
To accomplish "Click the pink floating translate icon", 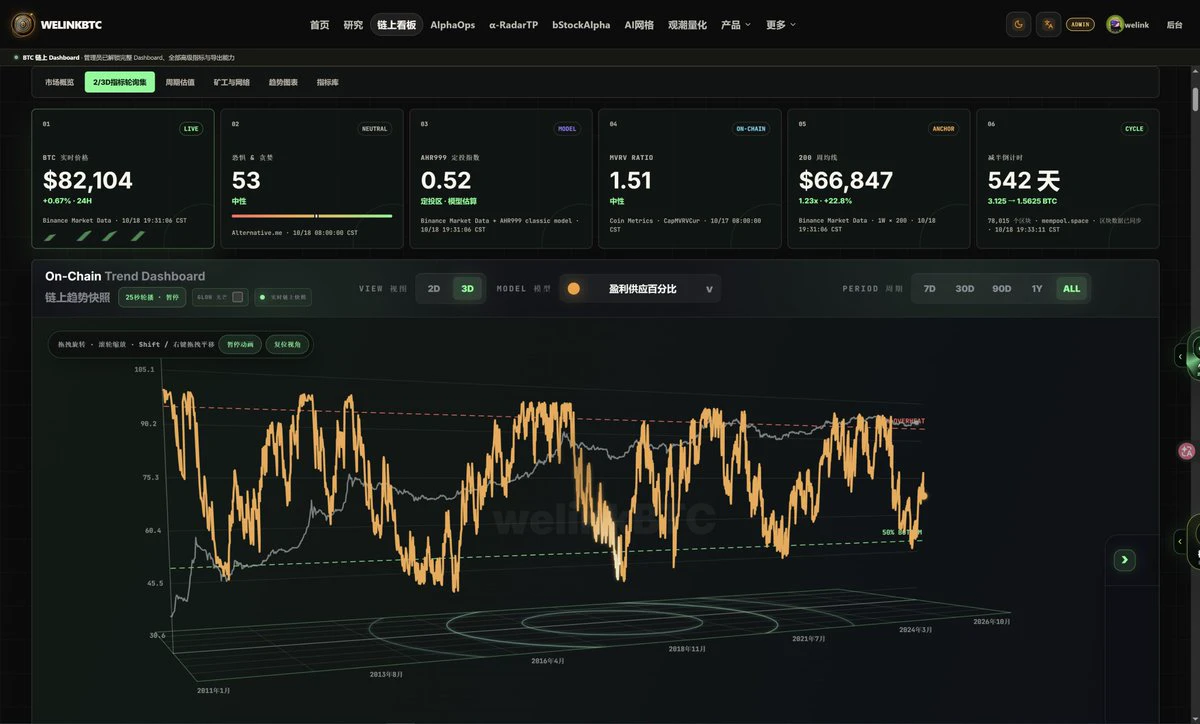I will coord(1187,451).
